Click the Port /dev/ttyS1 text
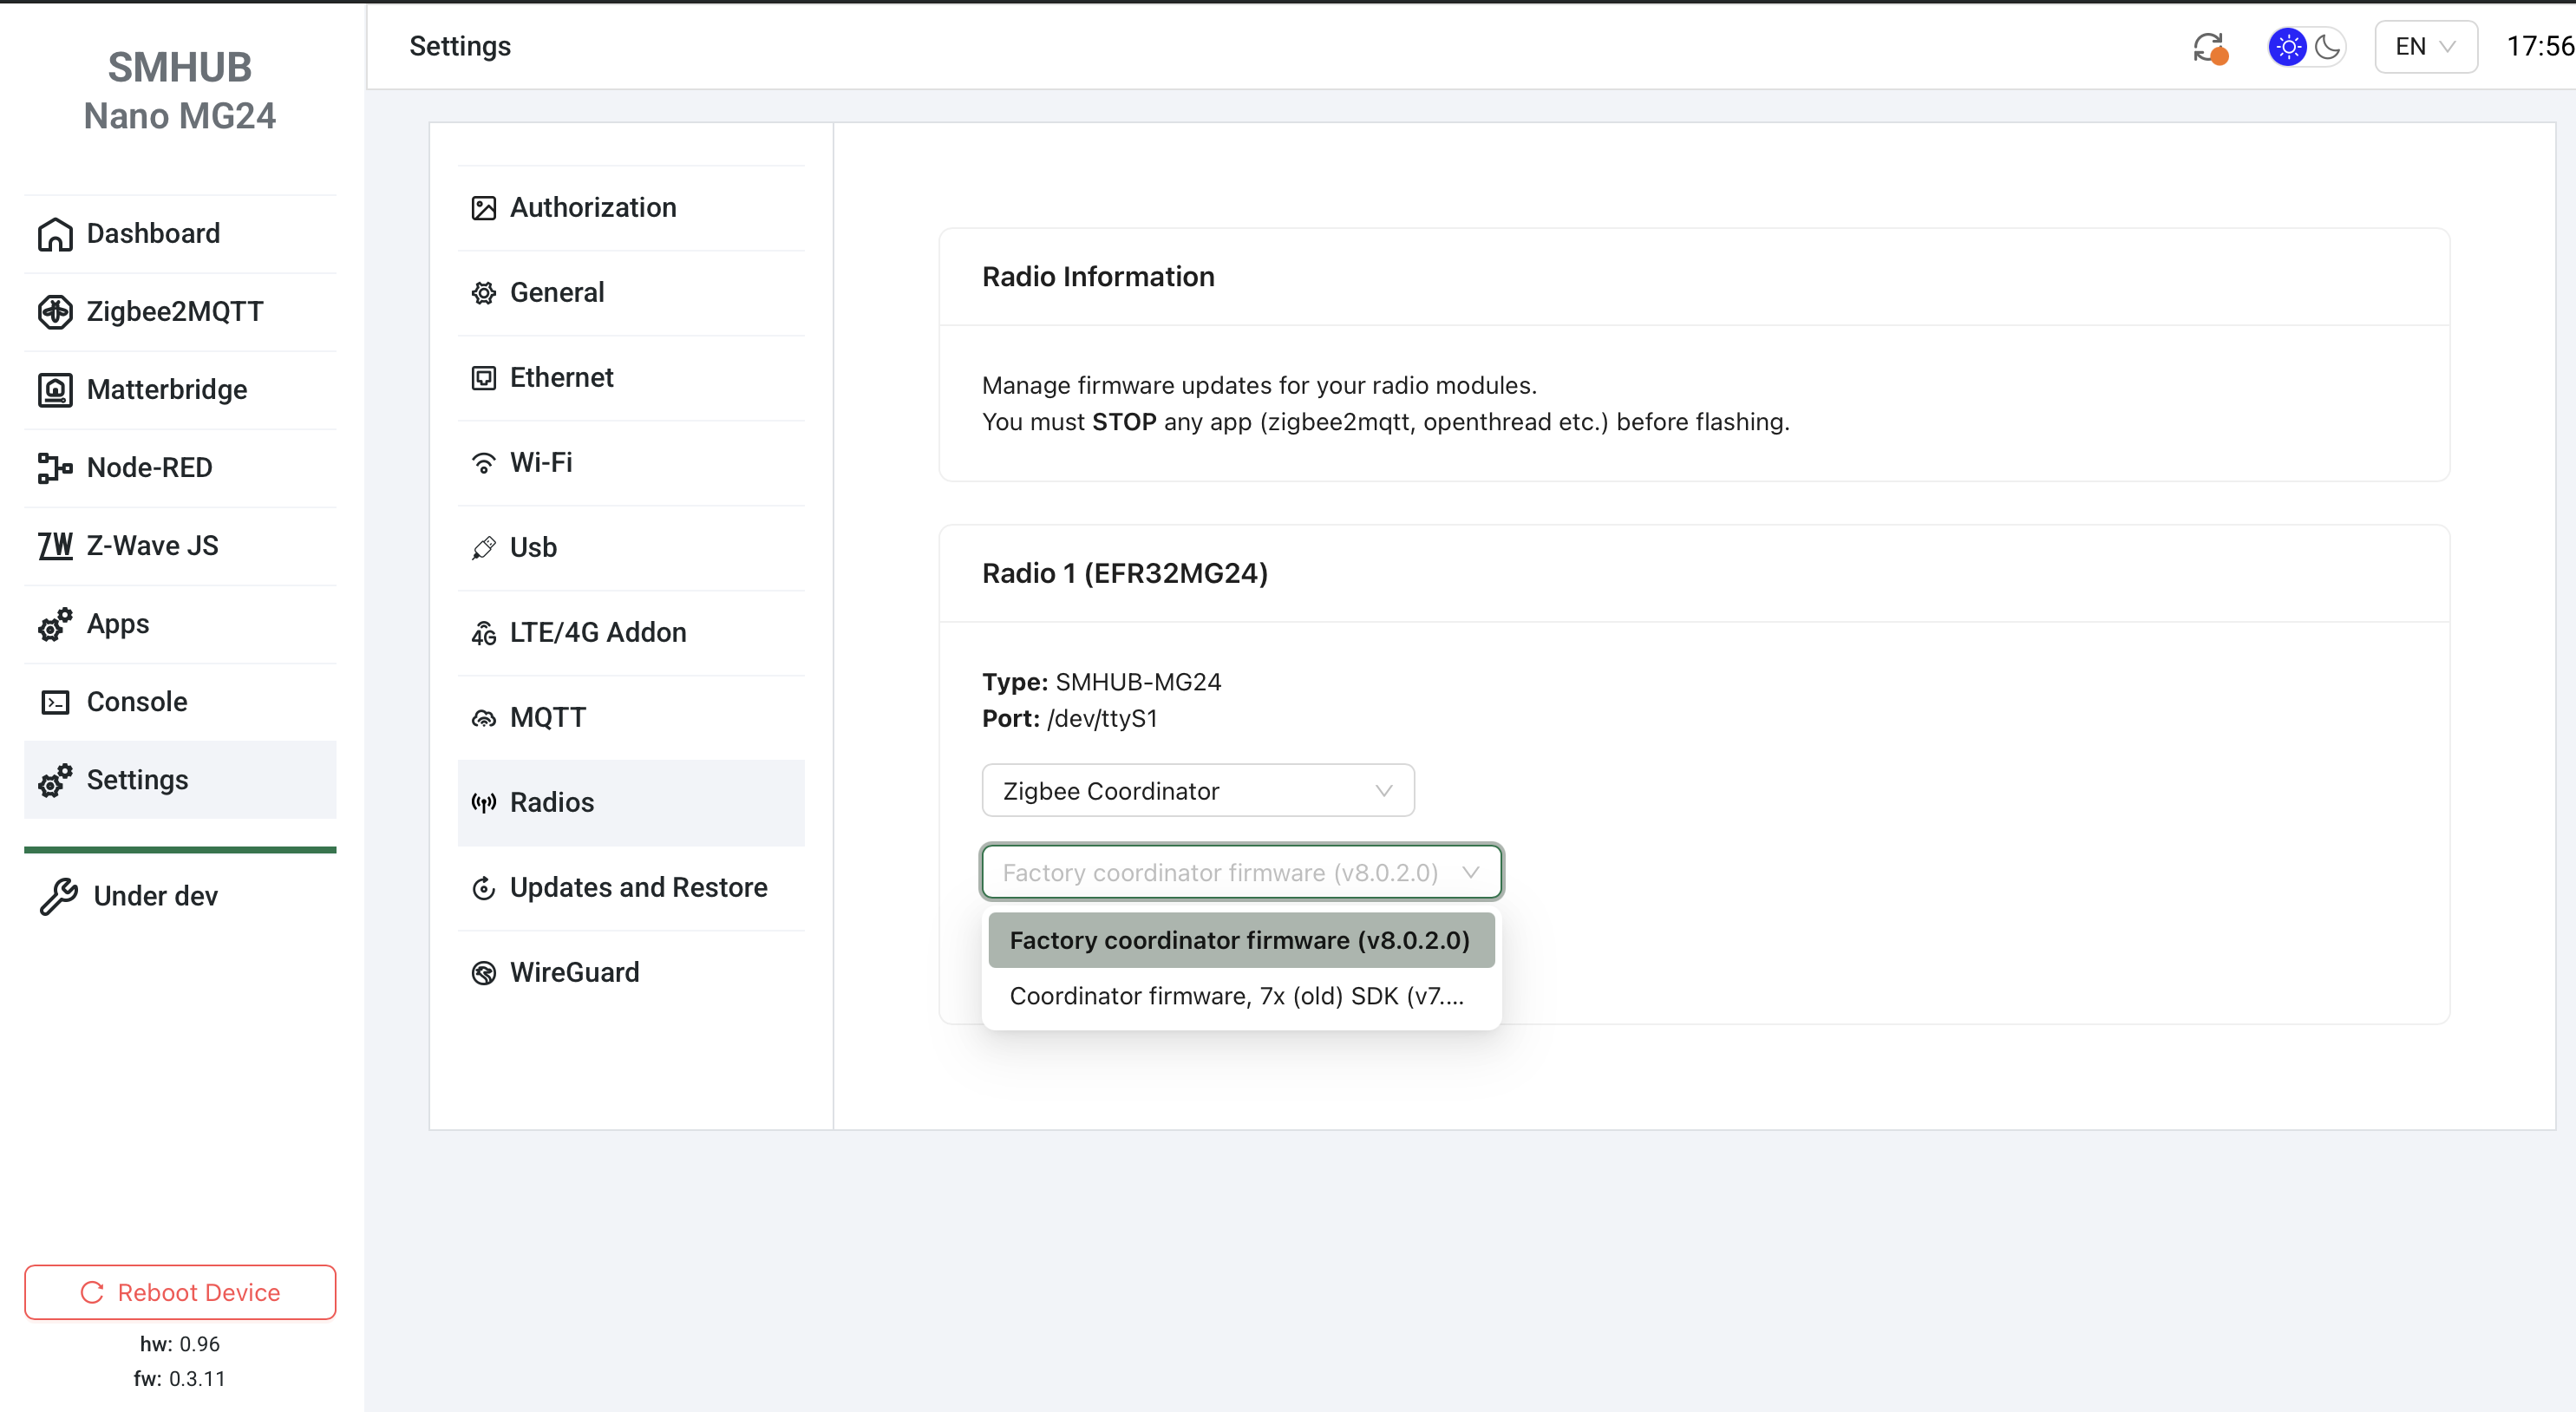This screenshot has height=1412, width=2576. [1070, 719]
